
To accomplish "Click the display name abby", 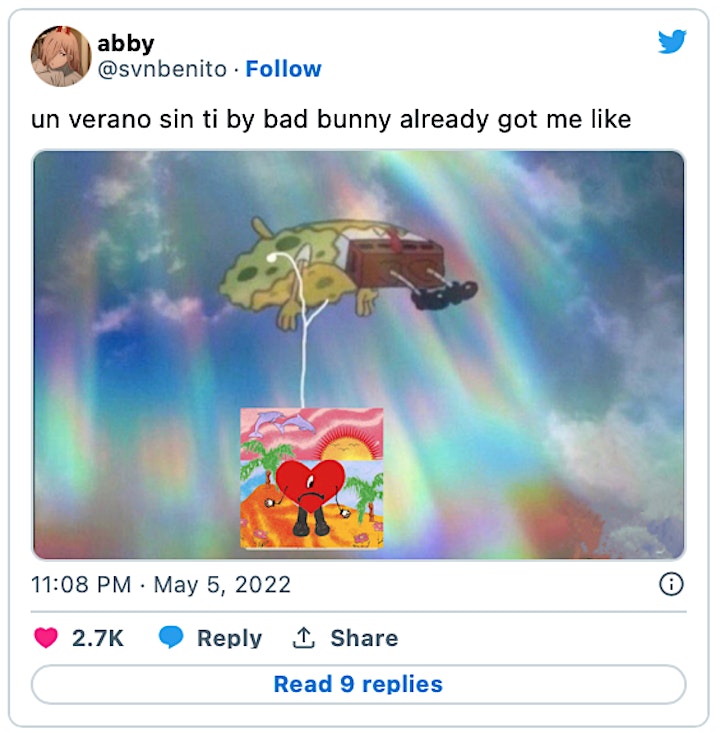I will (126, 44).
